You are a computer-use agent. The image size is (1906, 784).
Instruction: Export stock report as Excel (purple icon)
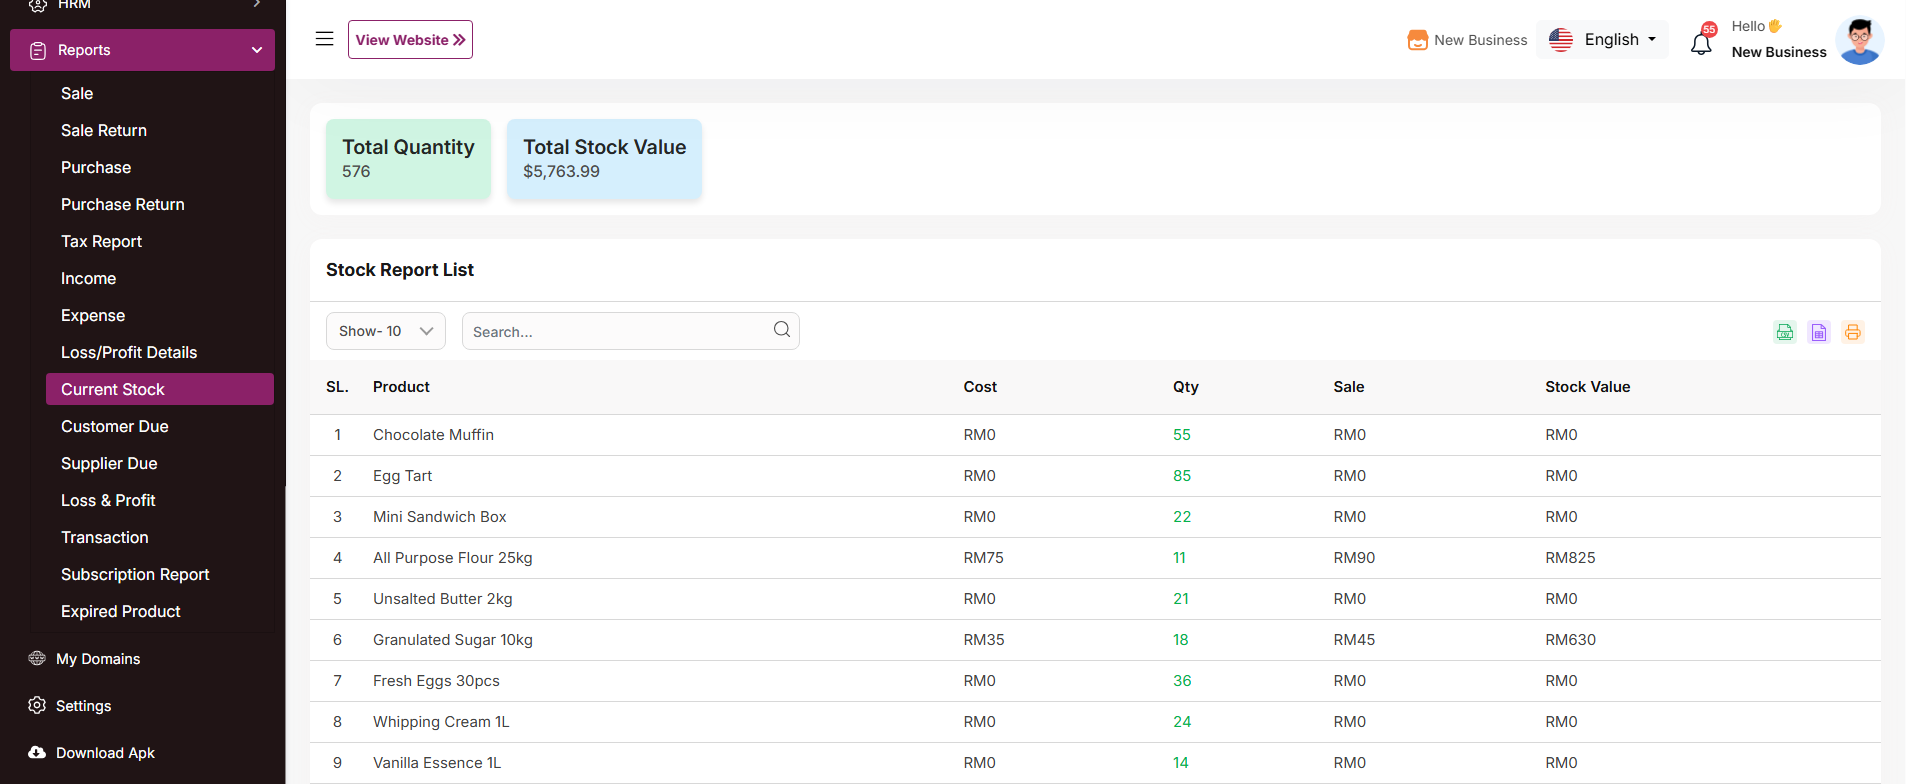[x=1818, y=332]
